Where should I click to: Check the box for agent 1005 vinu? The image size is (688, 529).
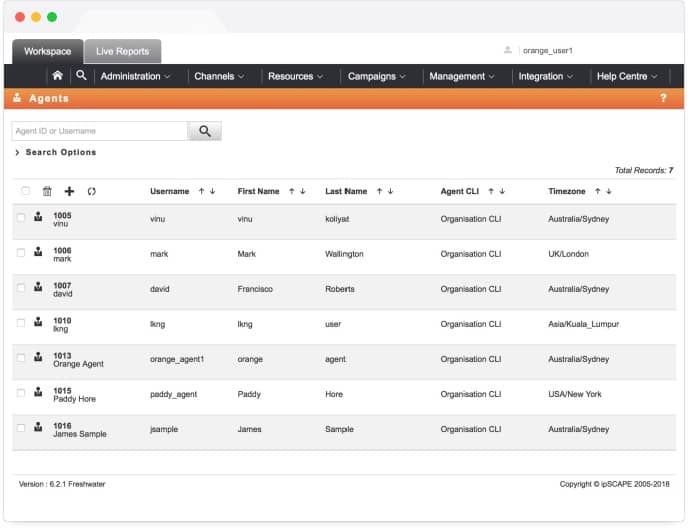pyautogui.click(x=21, y=218)
